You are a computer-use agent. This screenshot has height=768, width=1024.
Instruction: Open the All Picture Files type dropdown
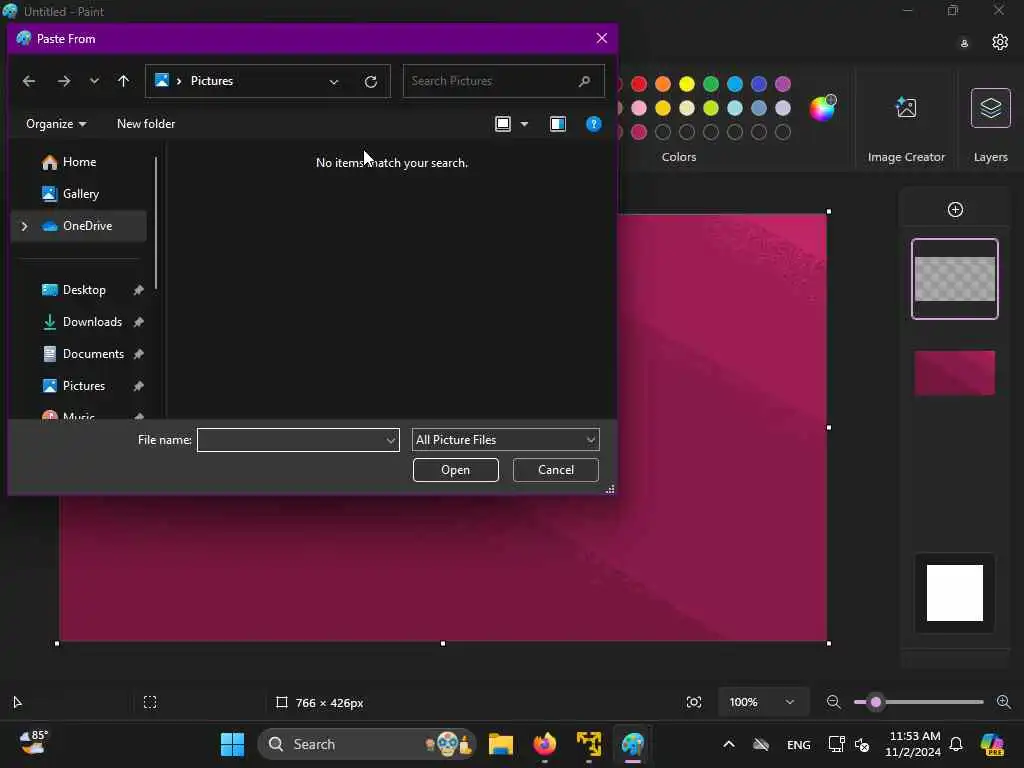505,440
